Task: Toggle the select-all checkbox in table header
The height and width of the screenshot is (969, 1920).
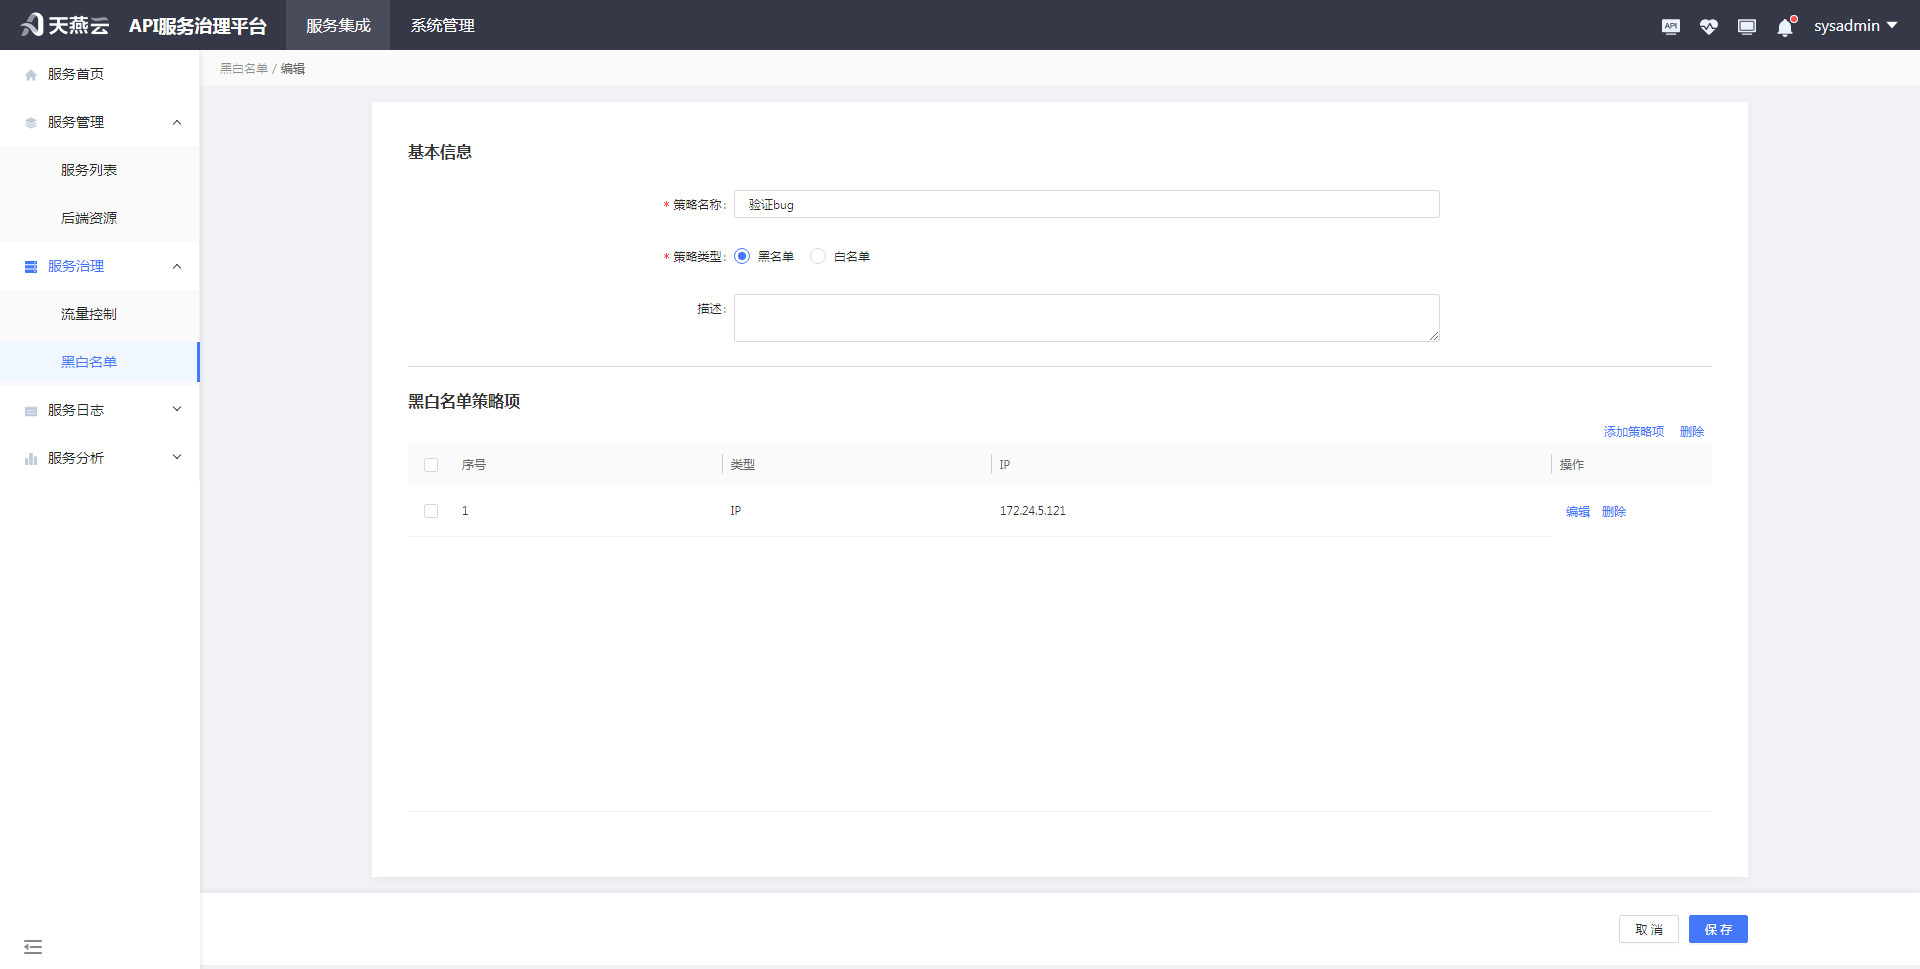Action: pyautogui.click(x=431, y=465)
